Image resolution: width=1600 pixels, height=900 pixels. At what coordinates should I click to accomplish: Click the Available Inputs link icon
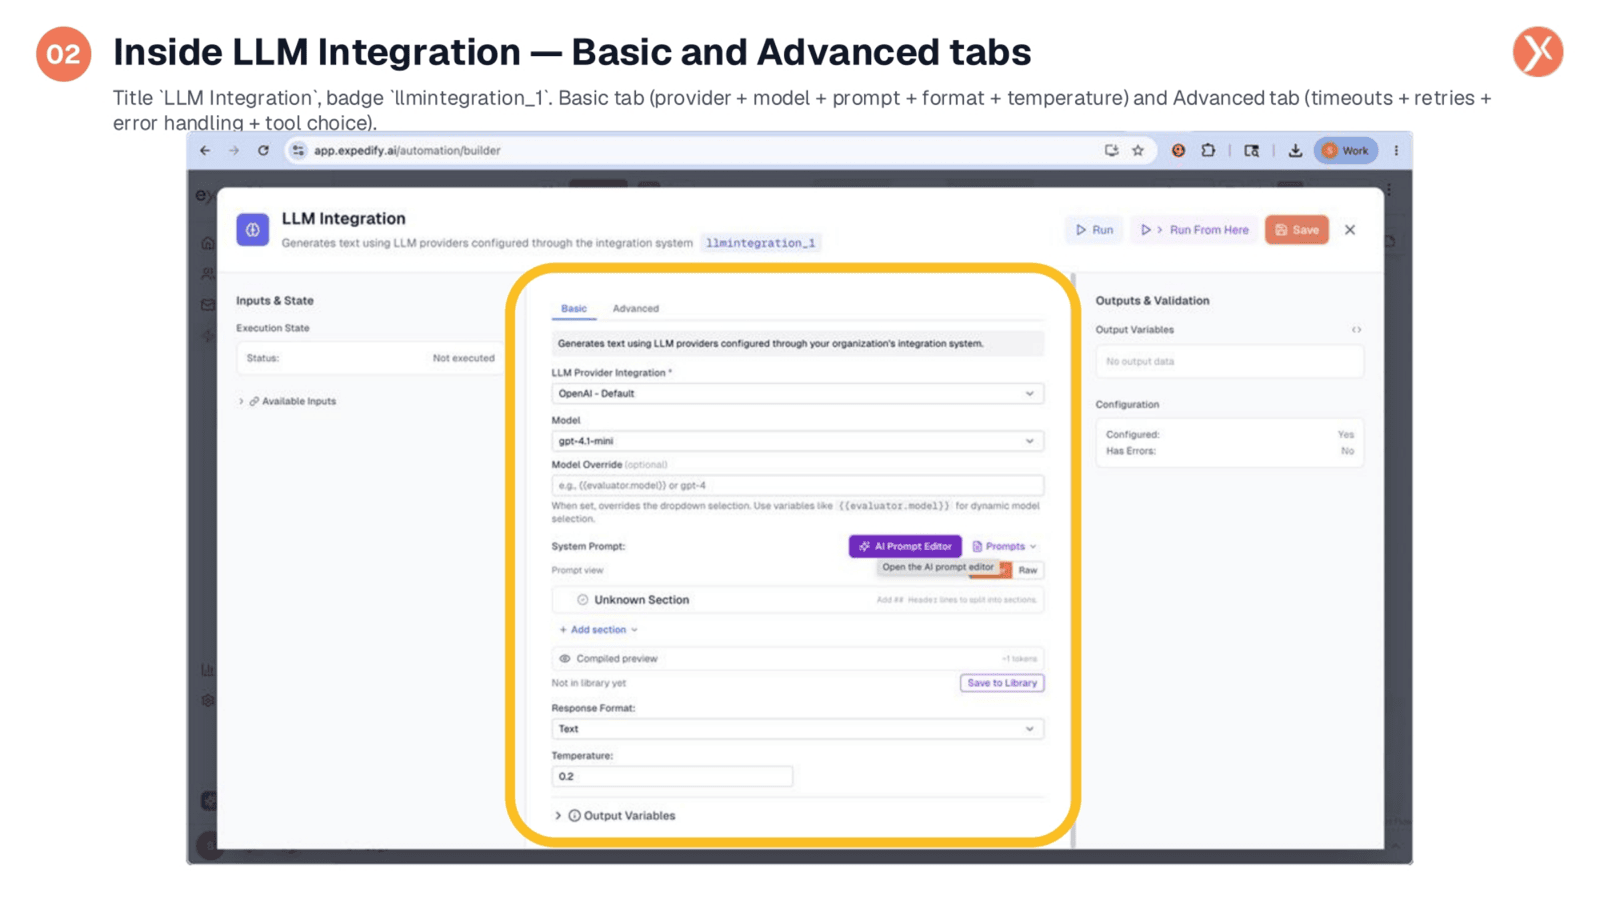coord(254,402)
